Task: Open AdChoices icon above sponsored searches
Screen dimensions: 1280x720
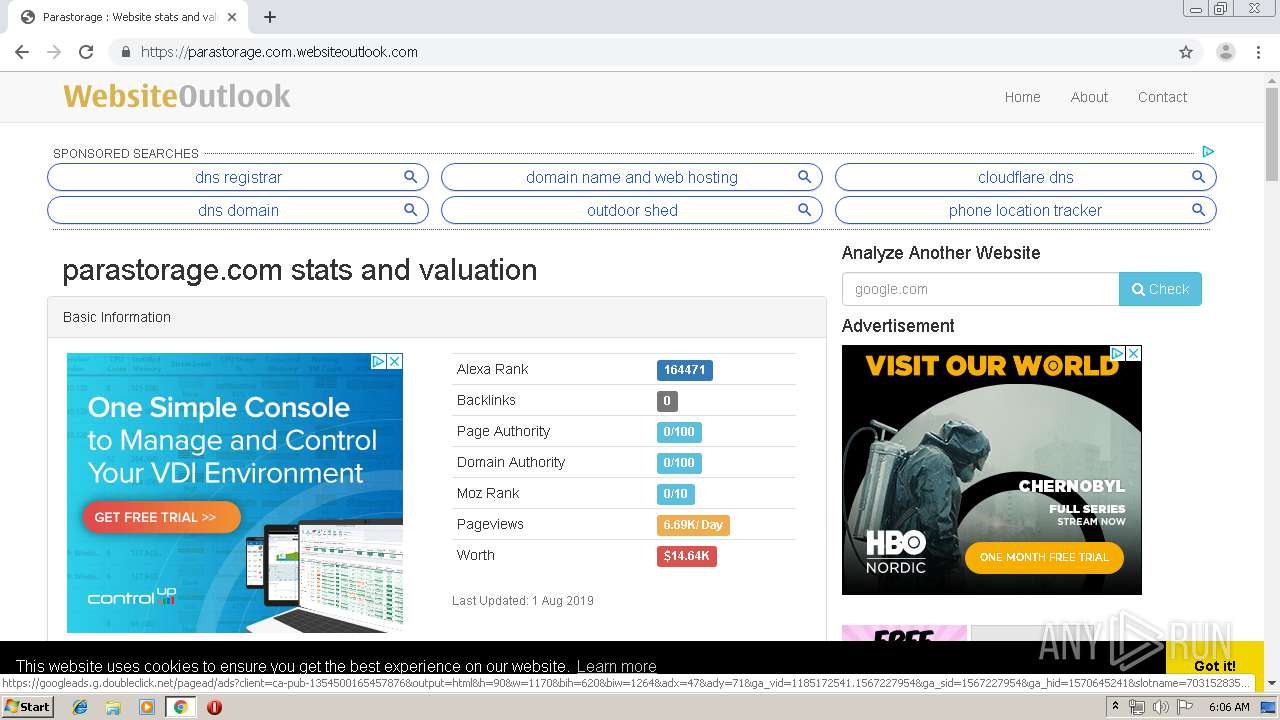Action: pyautogui.click(x=1208, y=152)
